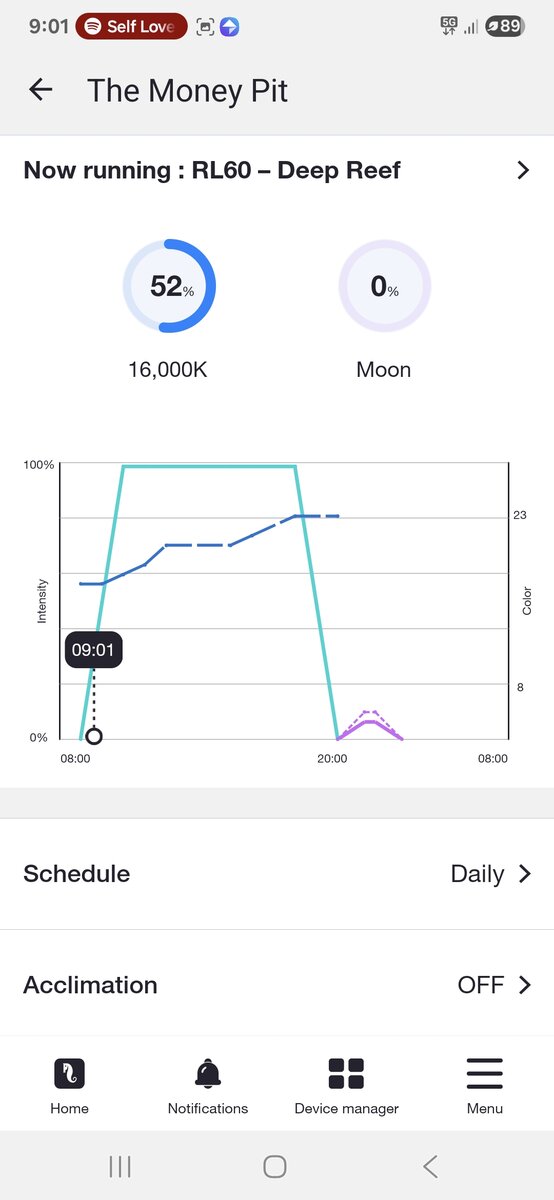
Task: Select the 52% 16,000K intensity dial
Action: click(169, 286)
